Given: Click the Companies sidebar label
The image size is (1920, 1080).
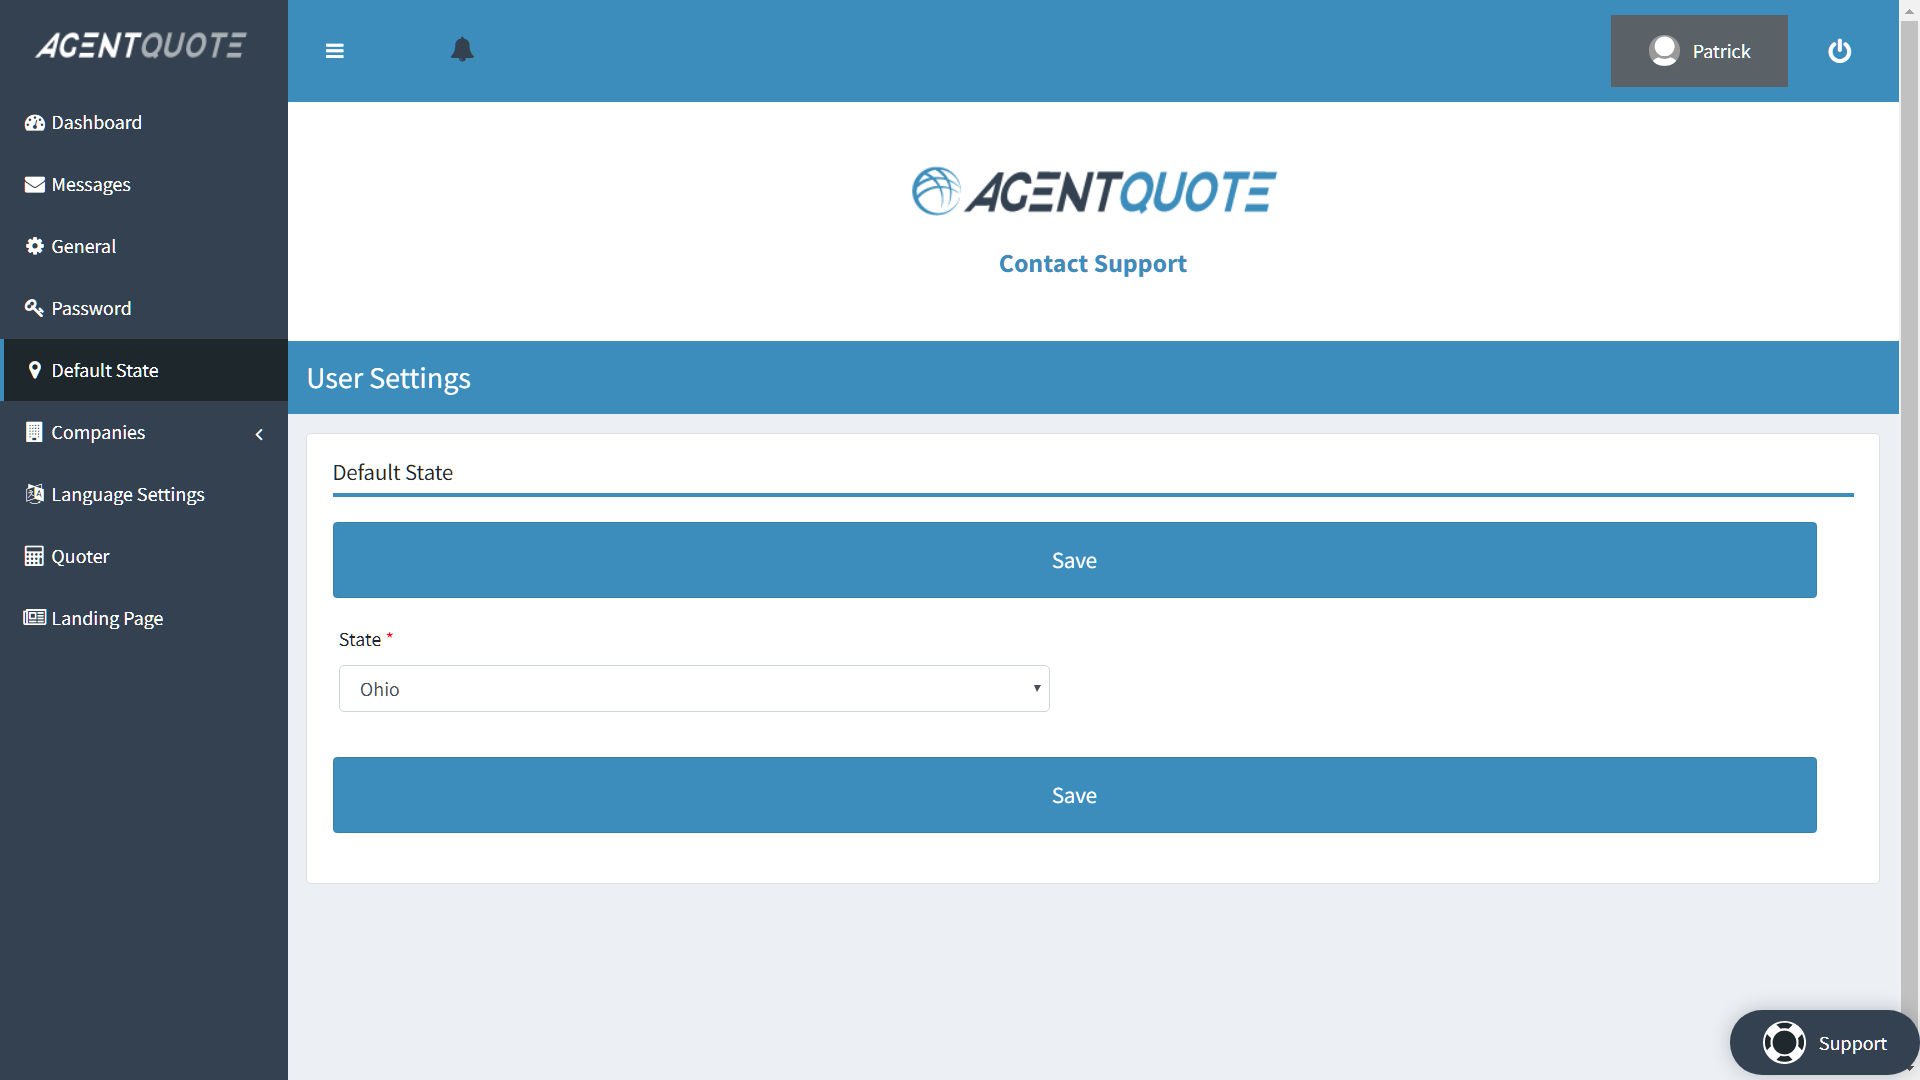Looking at the screenshot, I should pyautogui.click(x=98, y=433).
